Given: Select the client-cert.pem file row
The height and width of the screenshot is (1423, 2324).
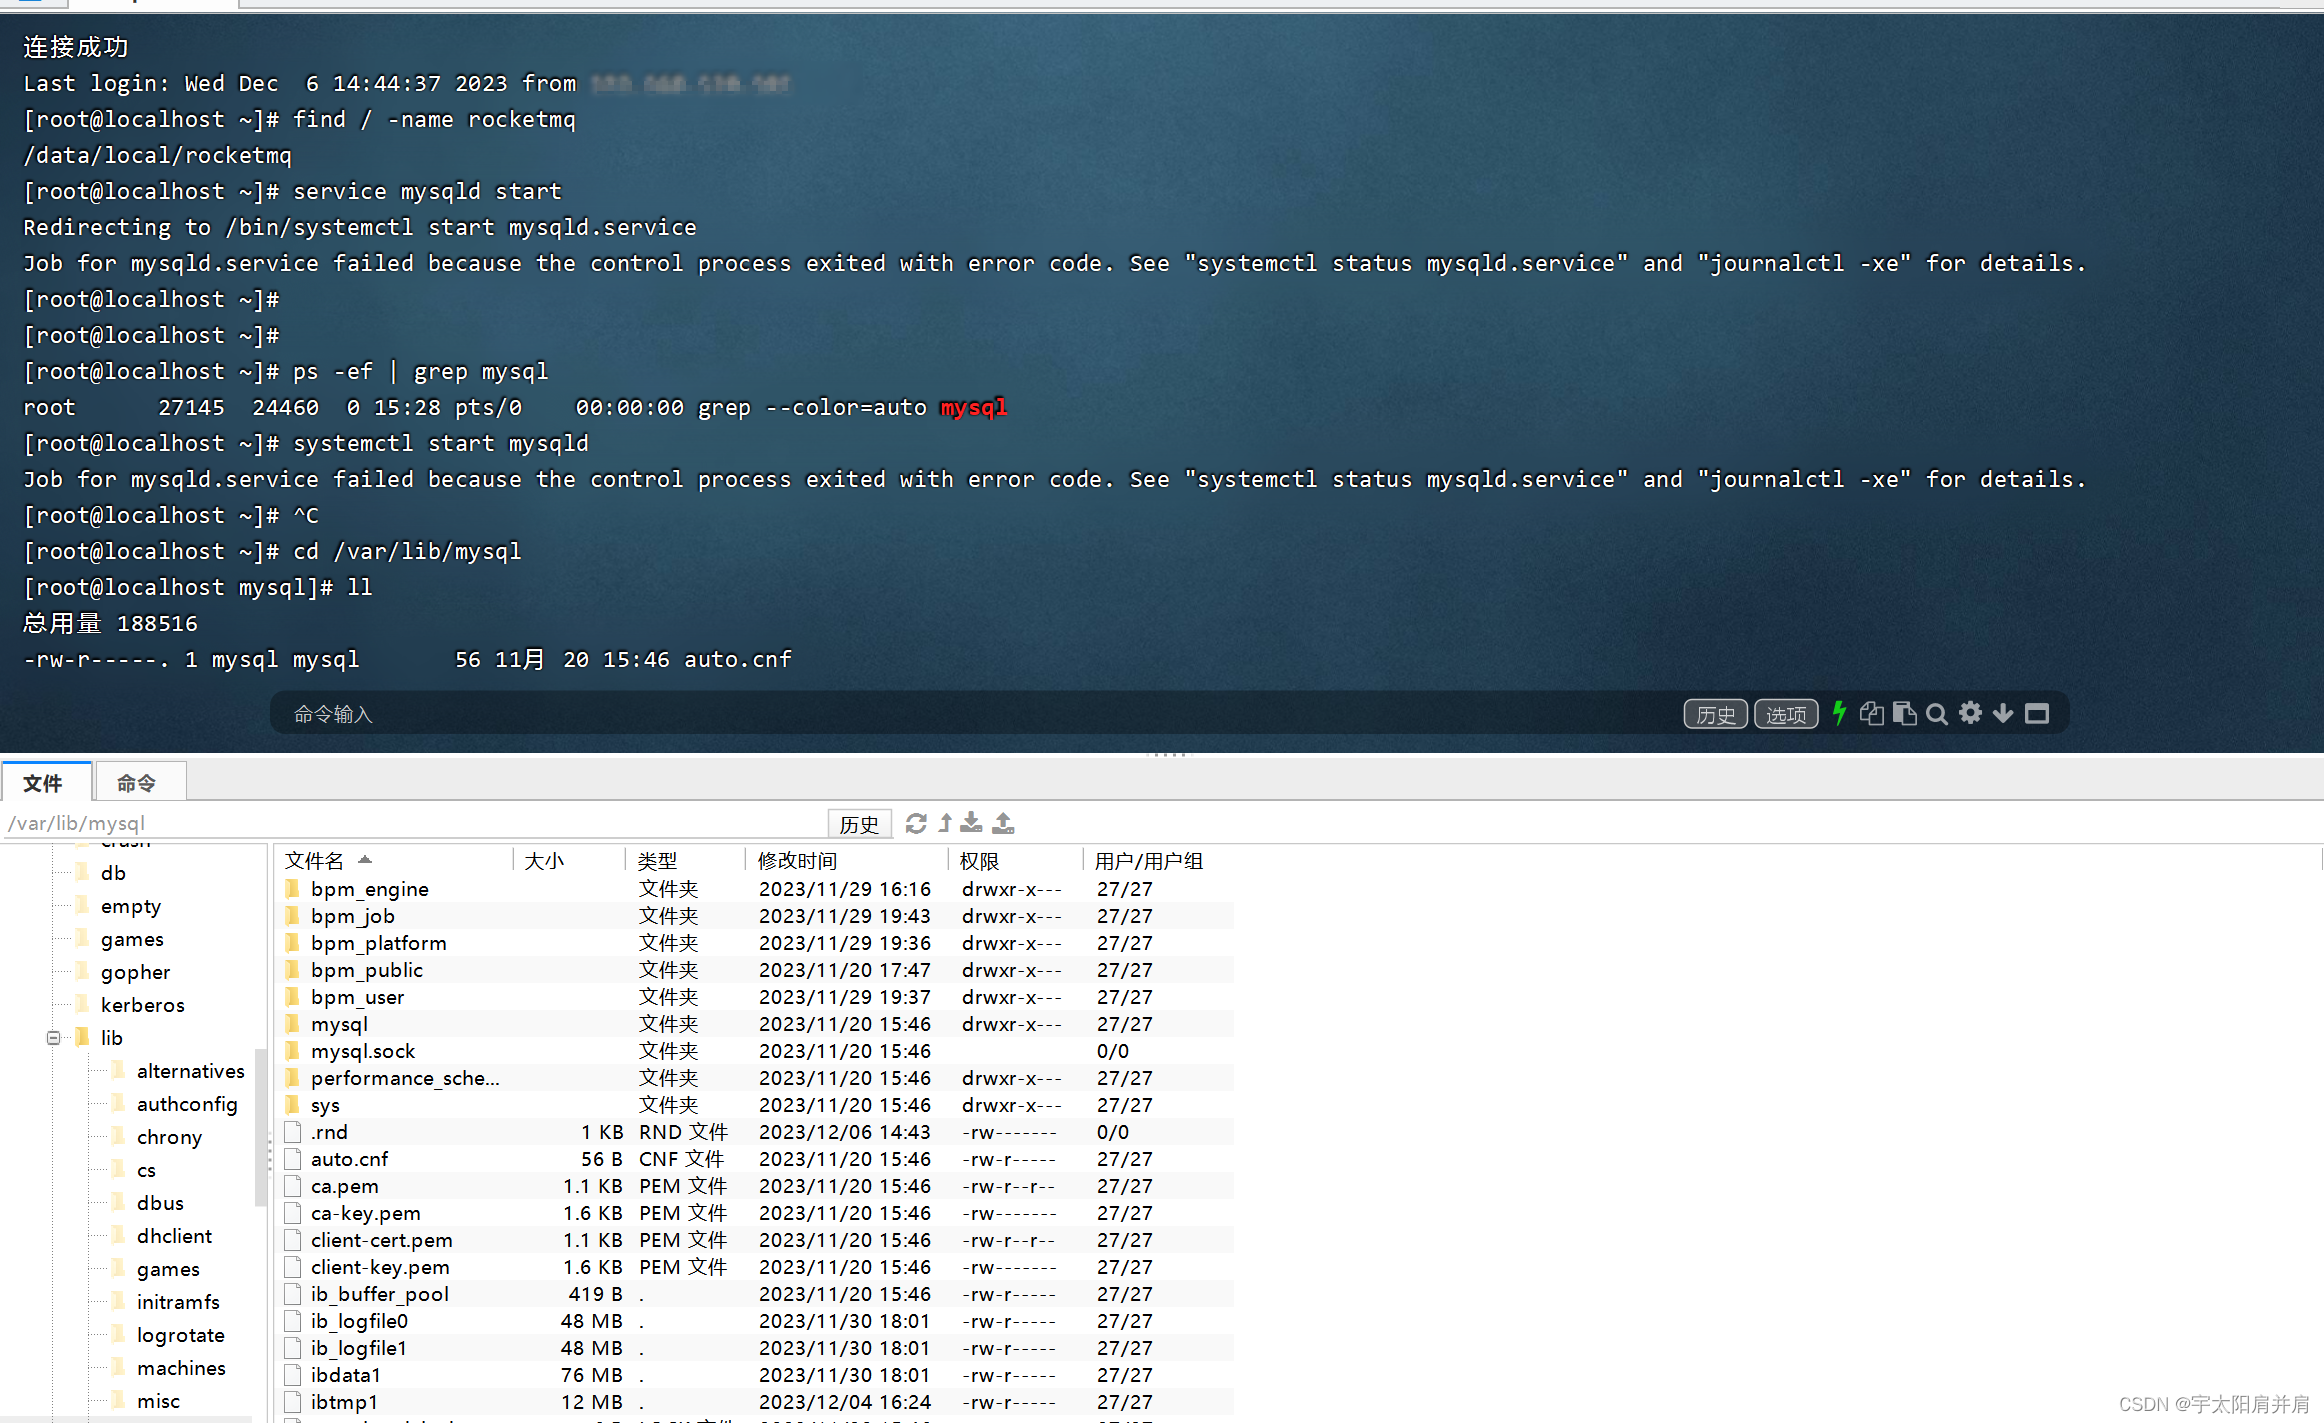Looking at the screenshot, I should pos(755,1240).
